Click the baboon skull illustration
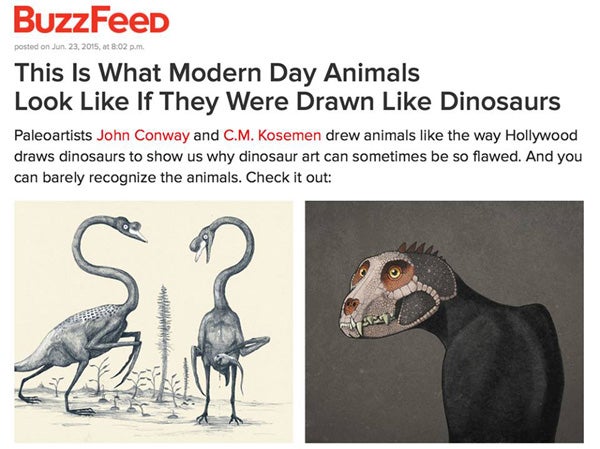Image resolution: width=600 pixels, height=449 pixels. point(444,322)
